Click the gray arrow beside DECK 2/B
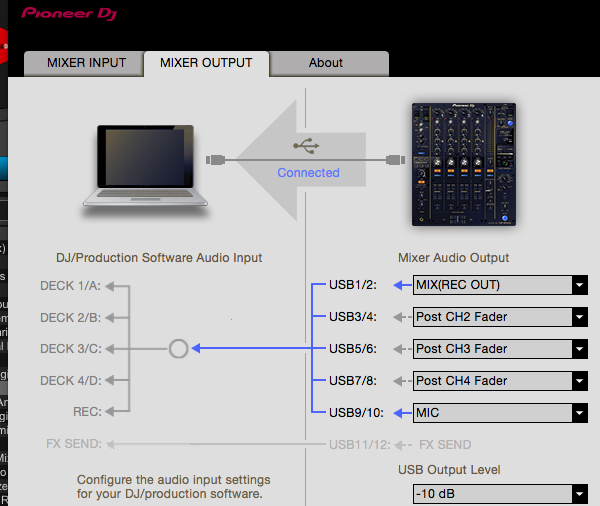The image size is (600, 506). (x=115, y=318)
